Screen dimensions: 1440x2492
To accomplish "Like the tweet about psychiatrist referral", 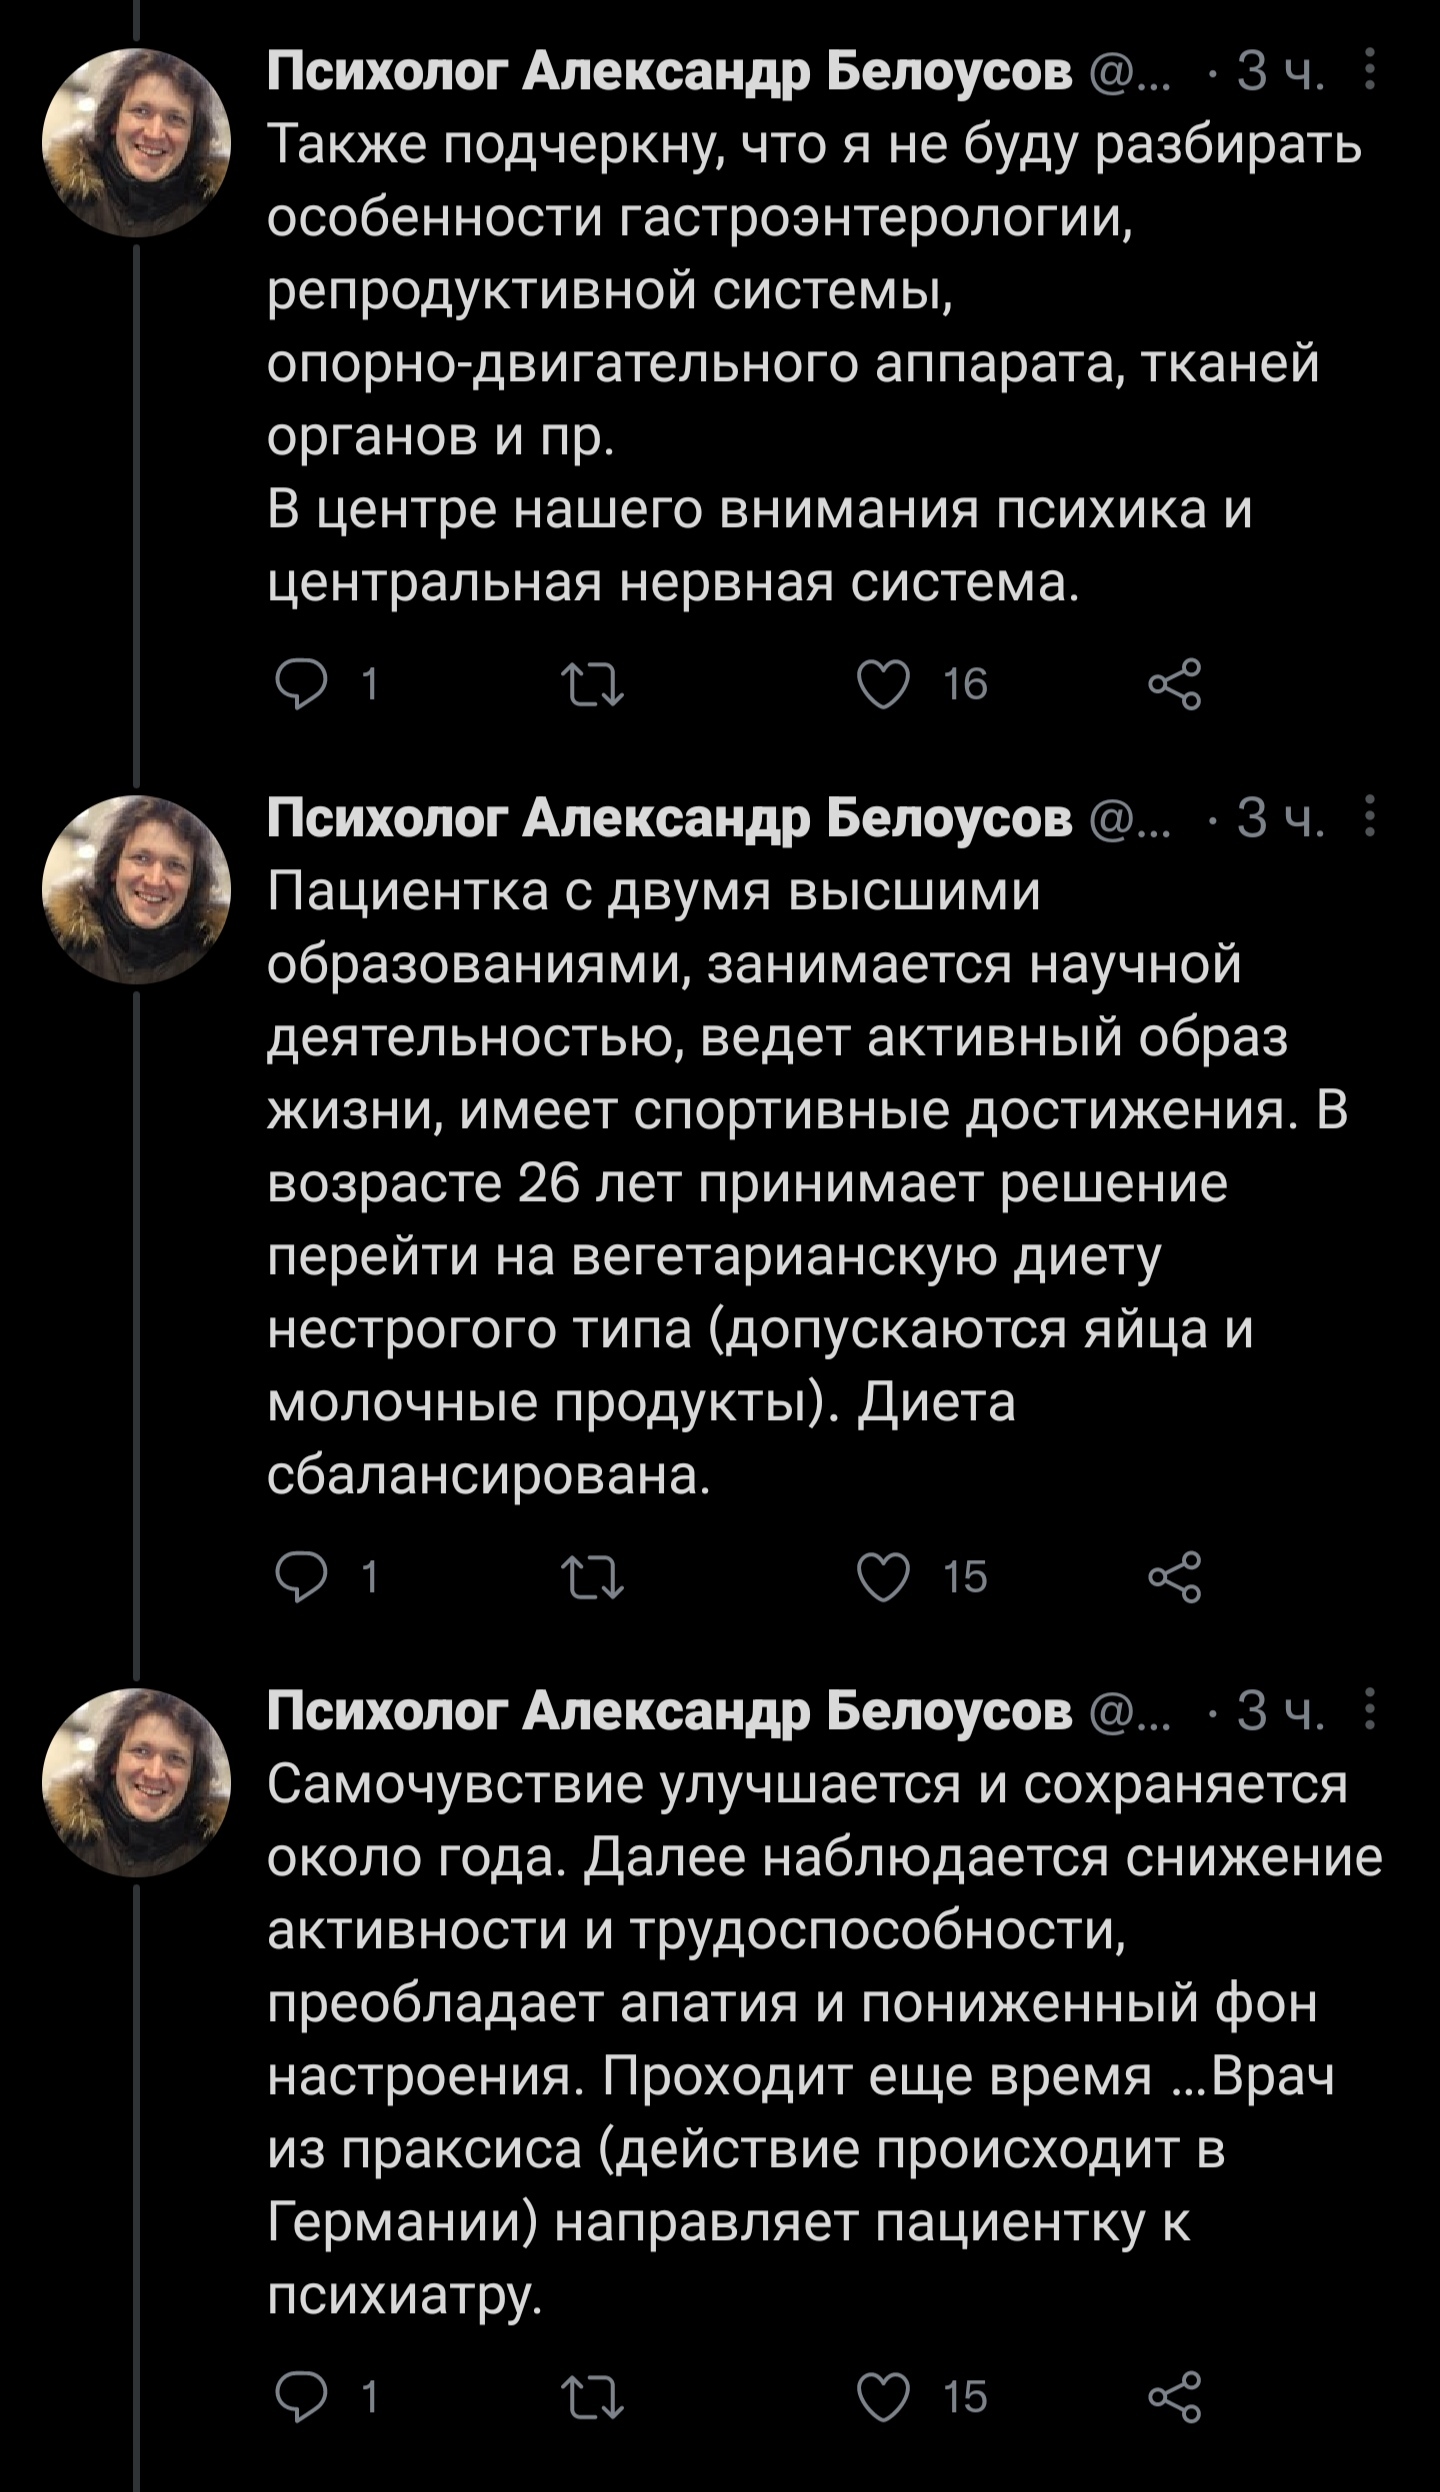I will point(885,2397).
